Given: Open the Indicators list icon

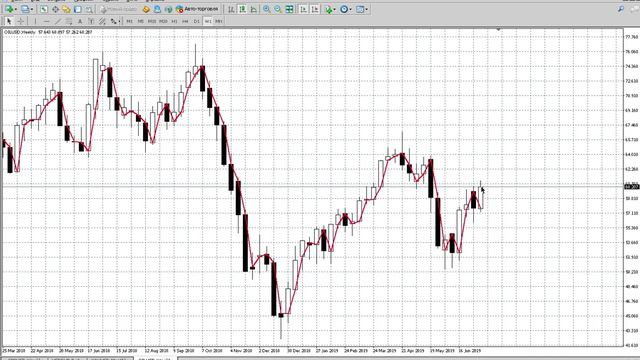Looking at the screenshot, I should click(329, 9).
